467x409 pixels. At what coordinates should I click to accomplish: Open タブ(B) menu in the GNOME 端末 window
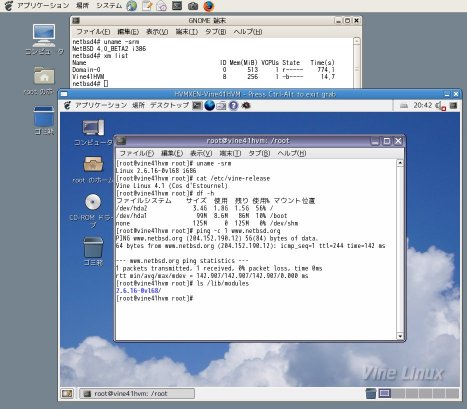(215, 32)
